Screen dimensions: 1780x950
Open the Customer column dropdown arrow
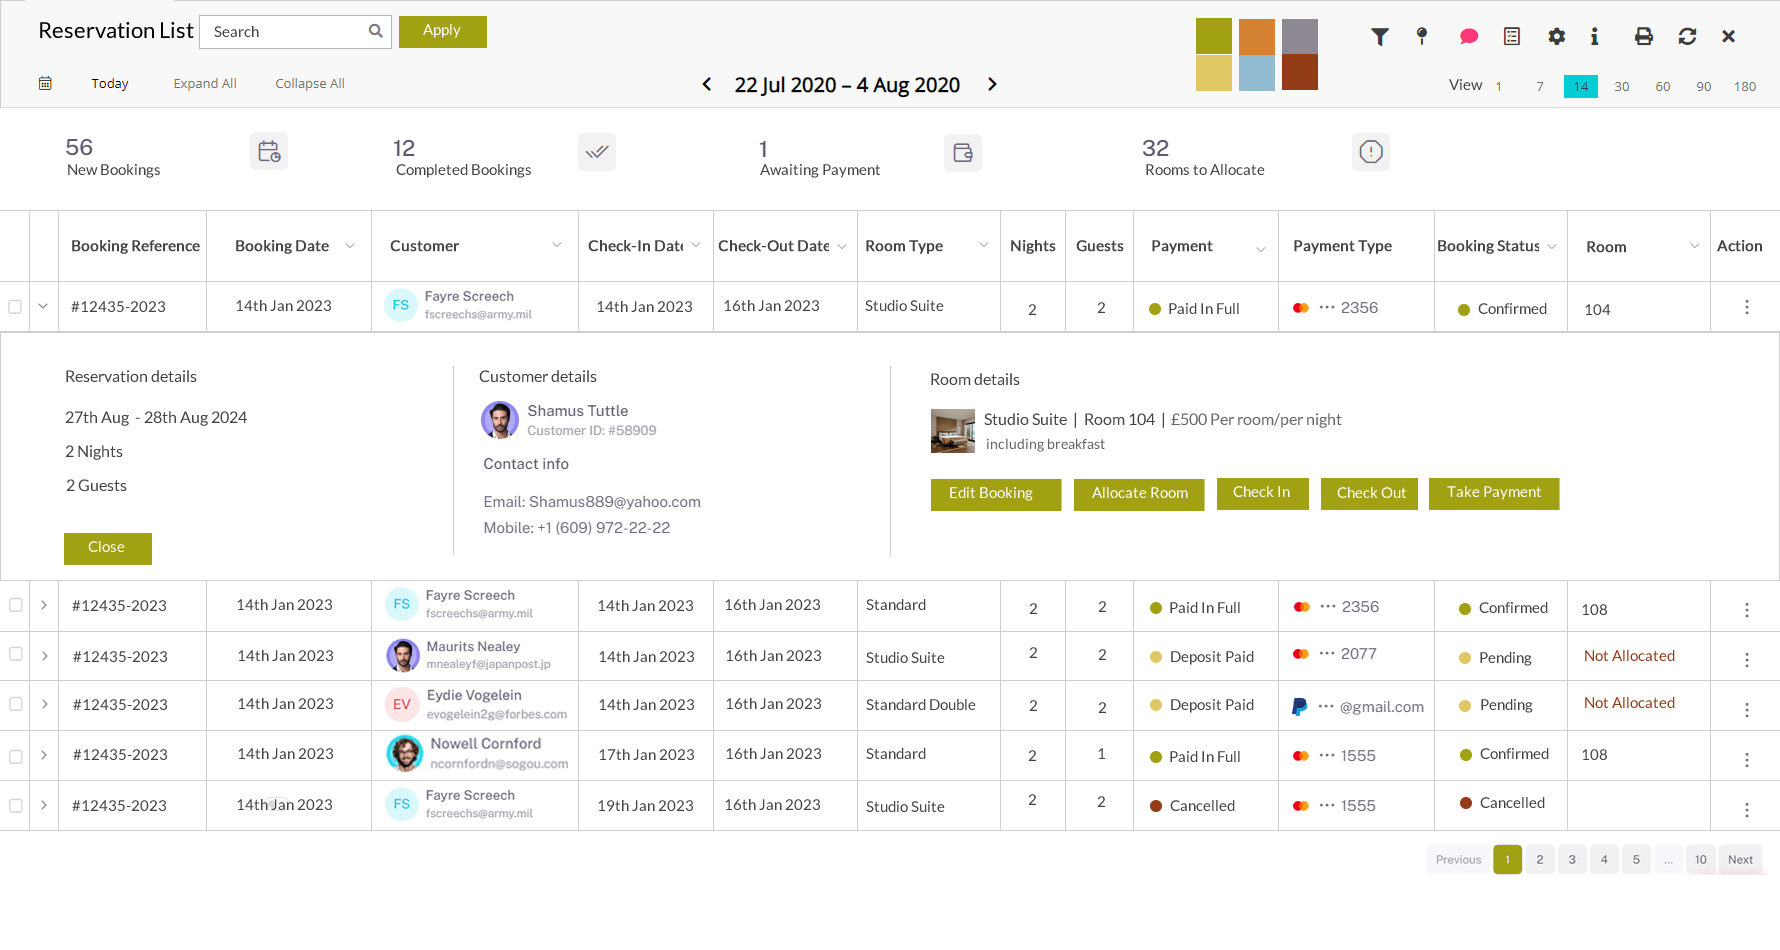tap(557, 246)
